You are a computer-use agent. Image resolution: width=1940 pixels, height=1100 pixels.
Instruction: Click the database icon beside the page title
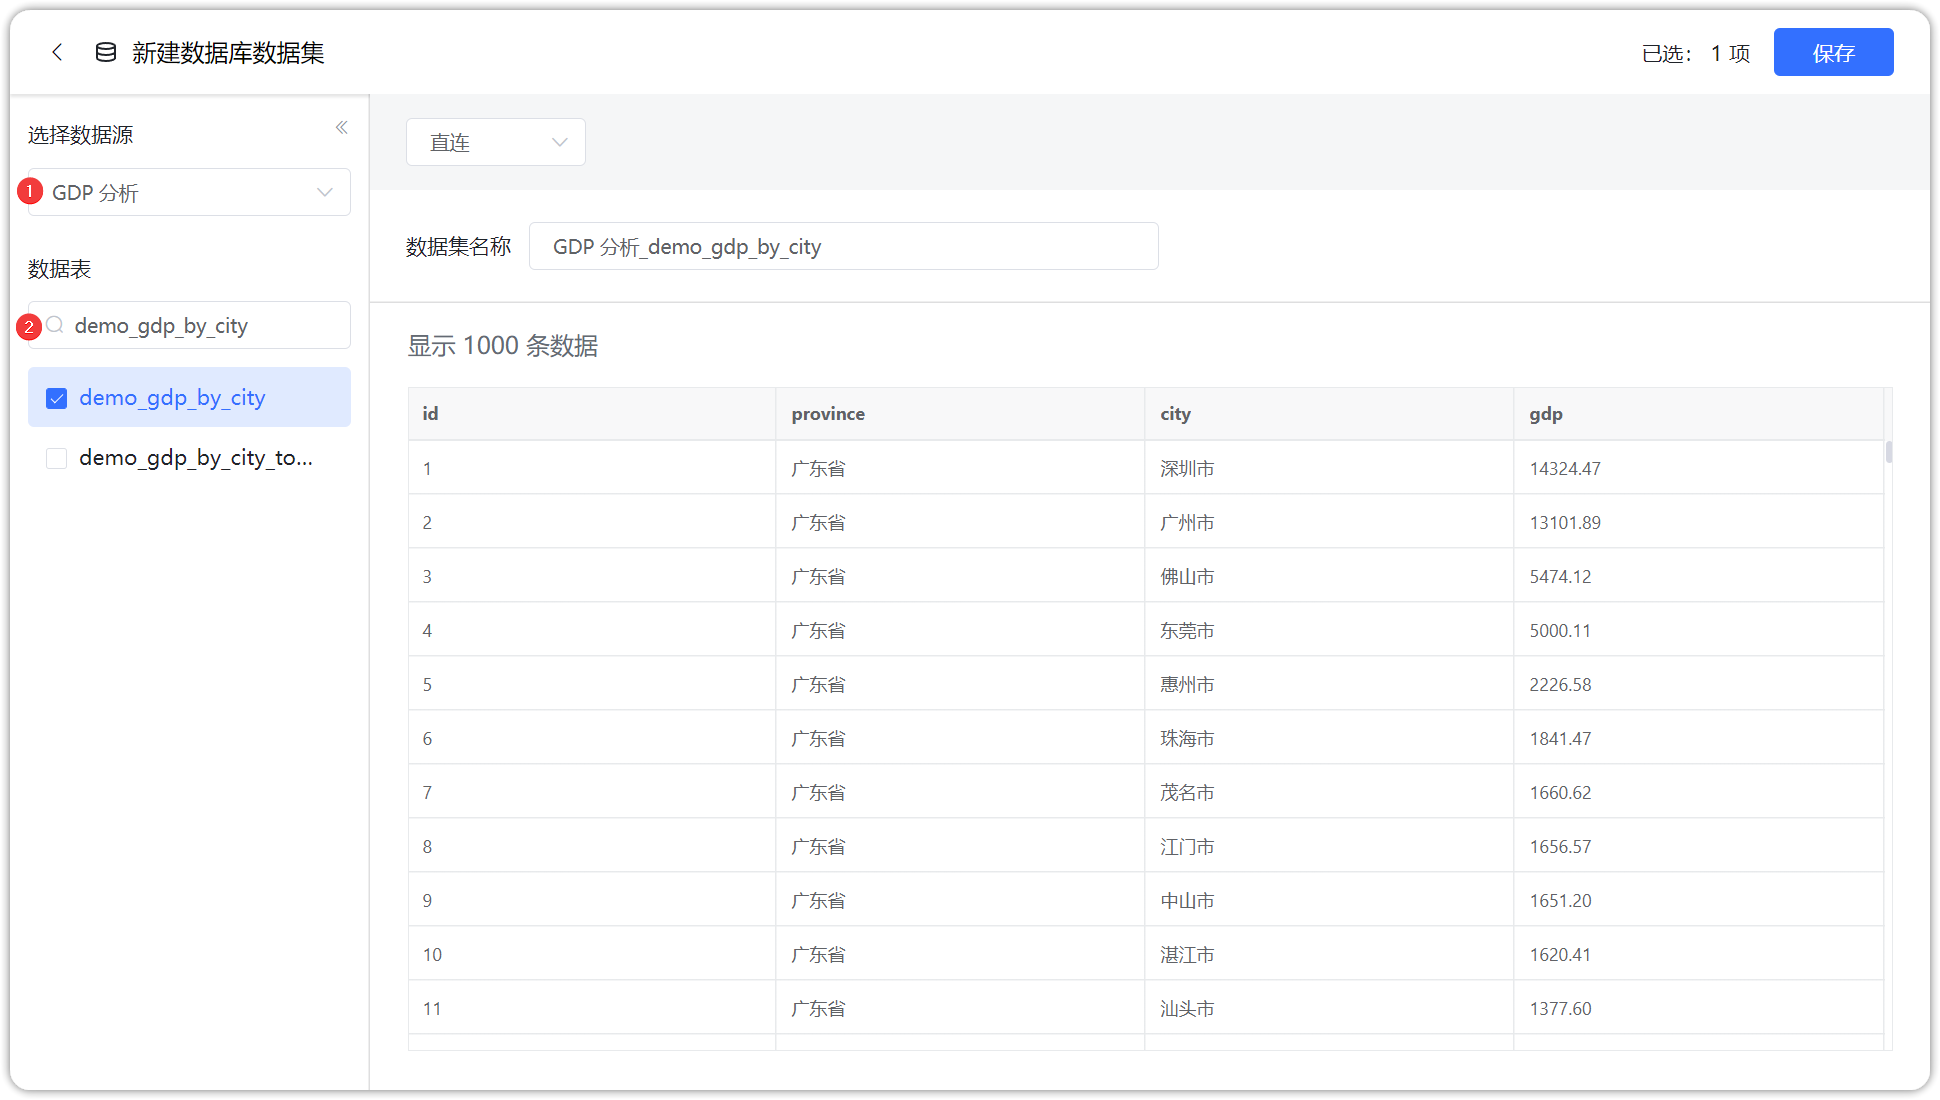tap(104, 51)
